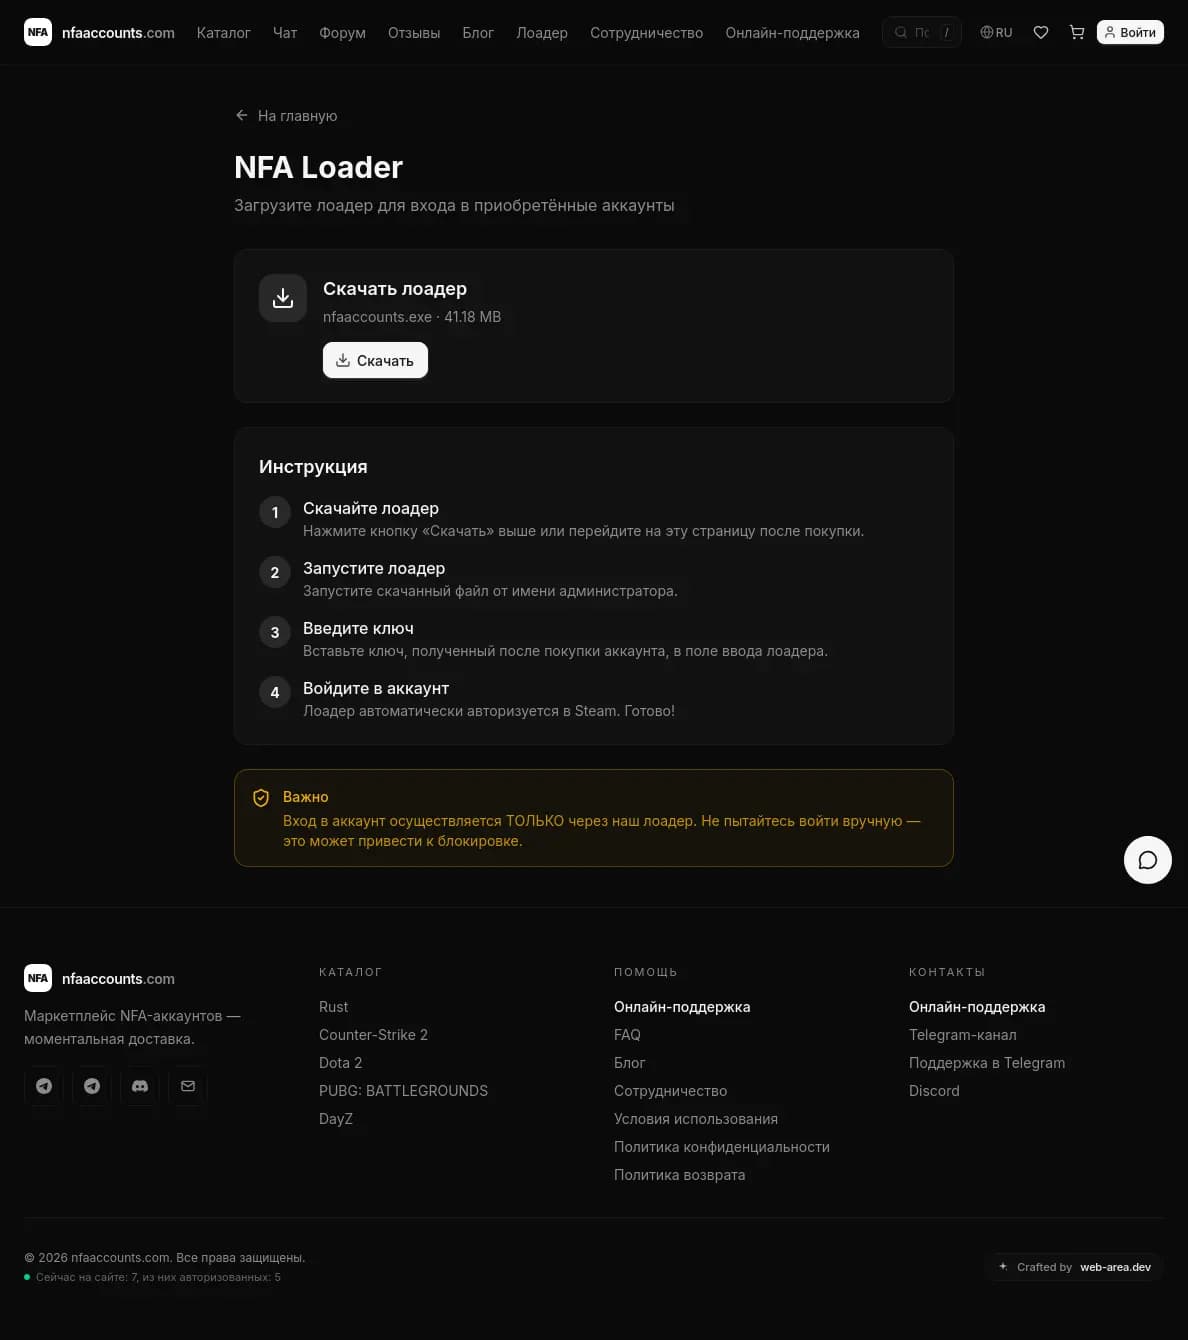The width and height of the screenshot is (1188, 1340).
Task: Click the NFA logo in the header
Action: tap(38, 32)
